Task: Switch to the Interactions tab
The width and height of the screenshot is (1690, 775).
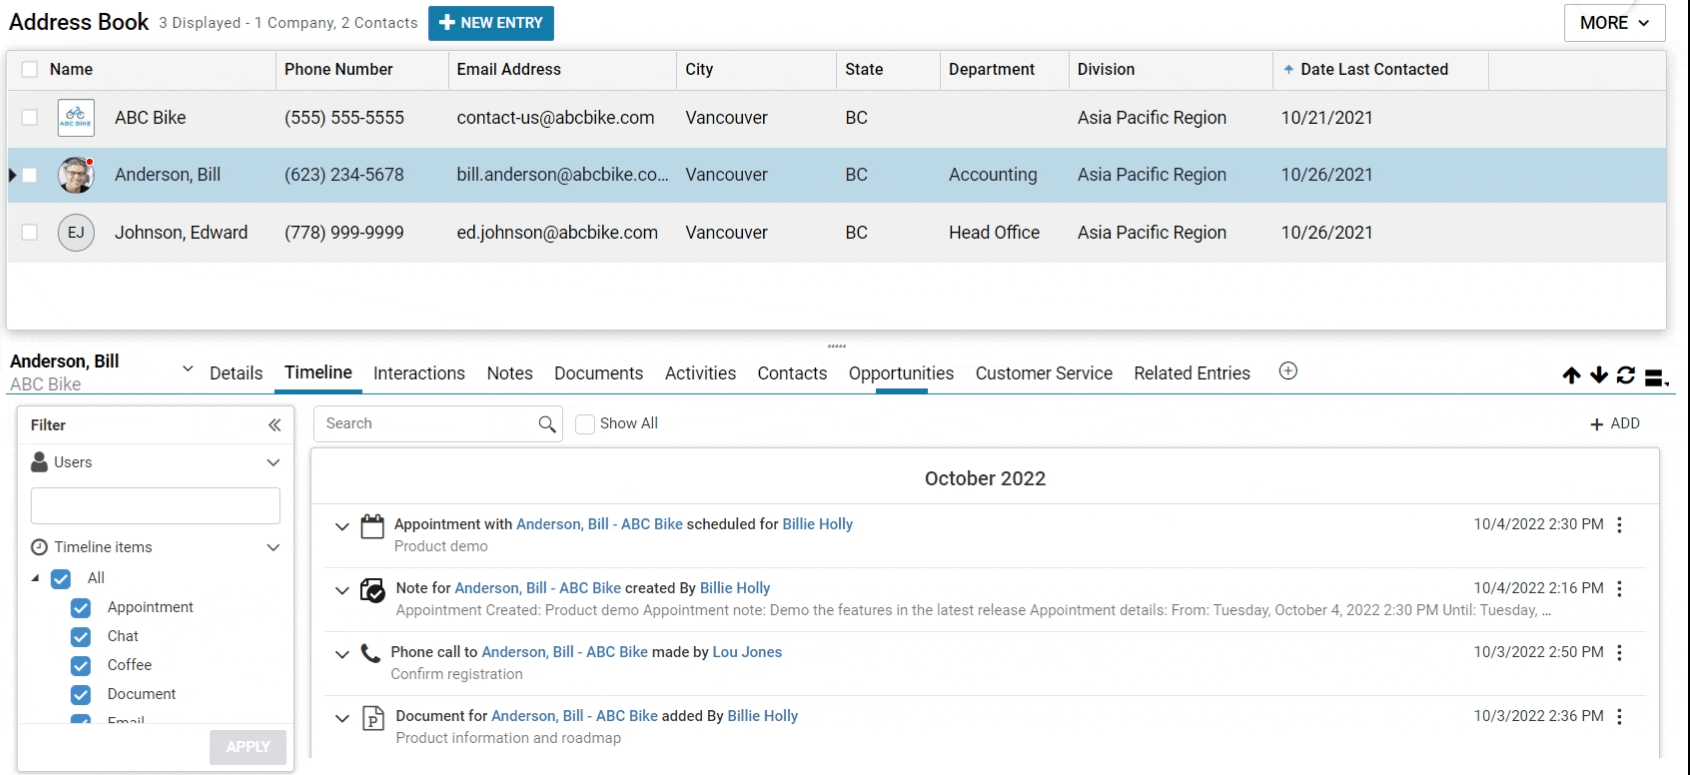Action: [x=419, y=373]
